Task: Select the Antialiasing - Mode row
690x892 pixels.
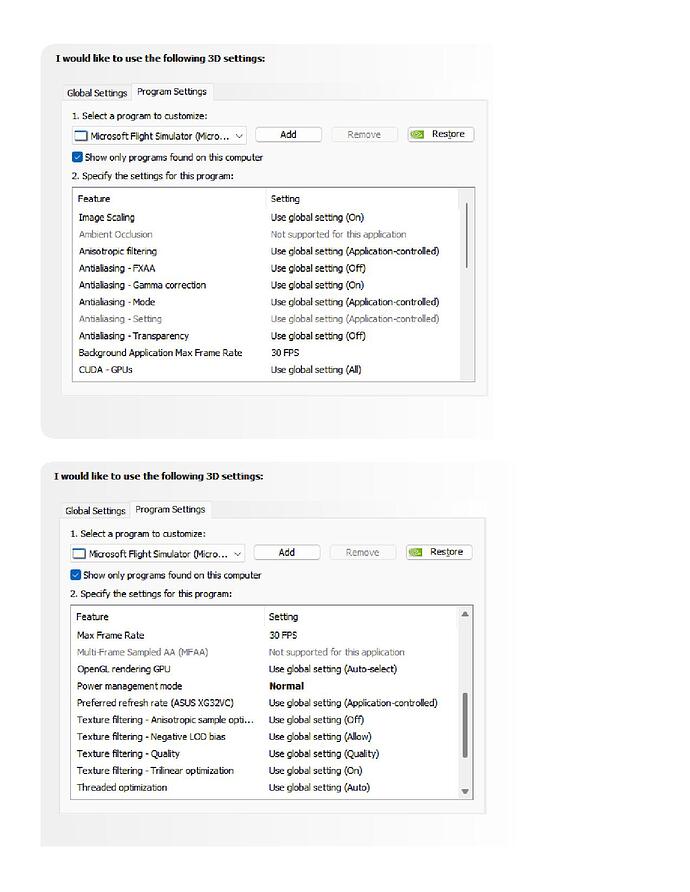Action: (x=265, y=302)
